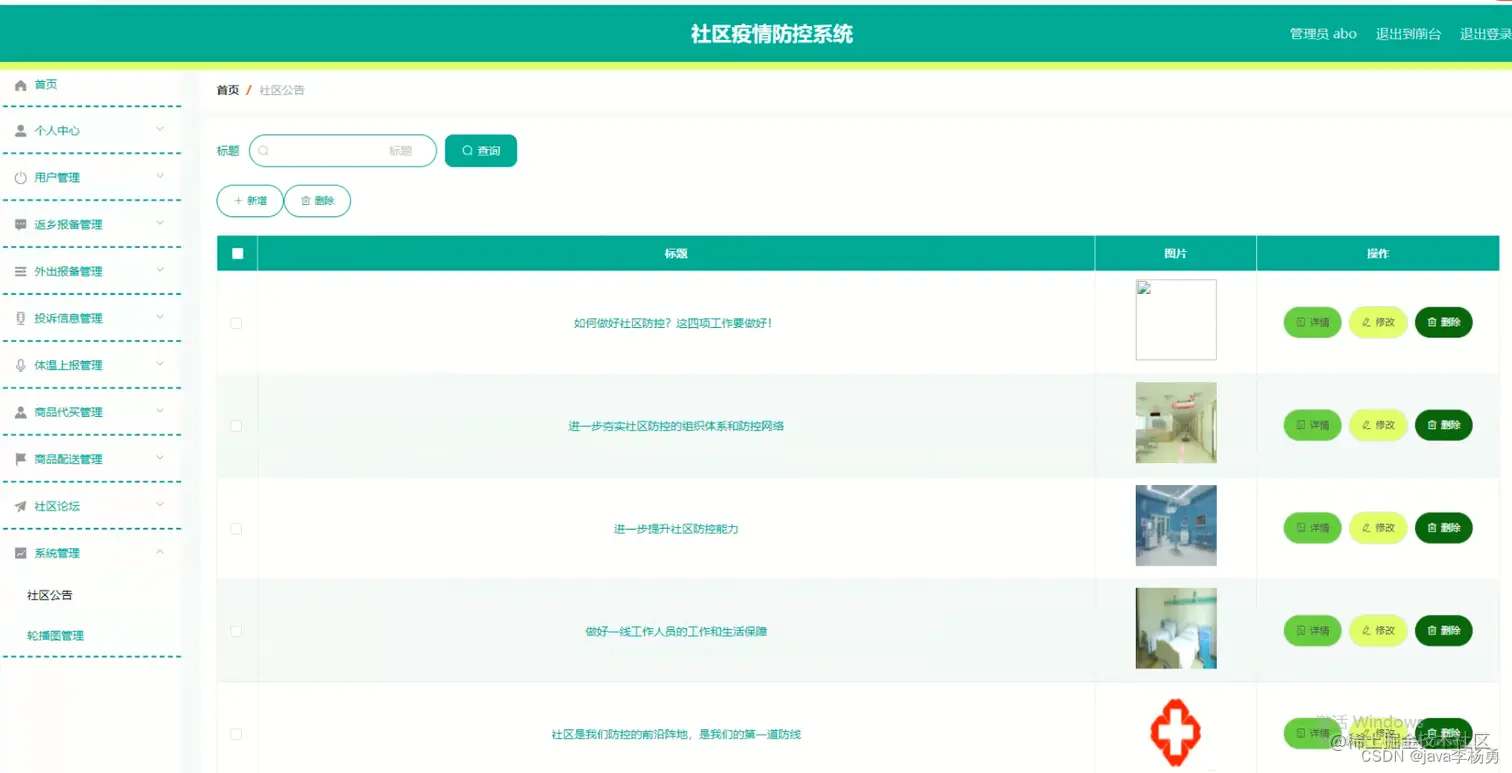Click the user icon next to 商品代买管理
Image resolution: width=1512 pixels, height=773 pixels.
21,413
